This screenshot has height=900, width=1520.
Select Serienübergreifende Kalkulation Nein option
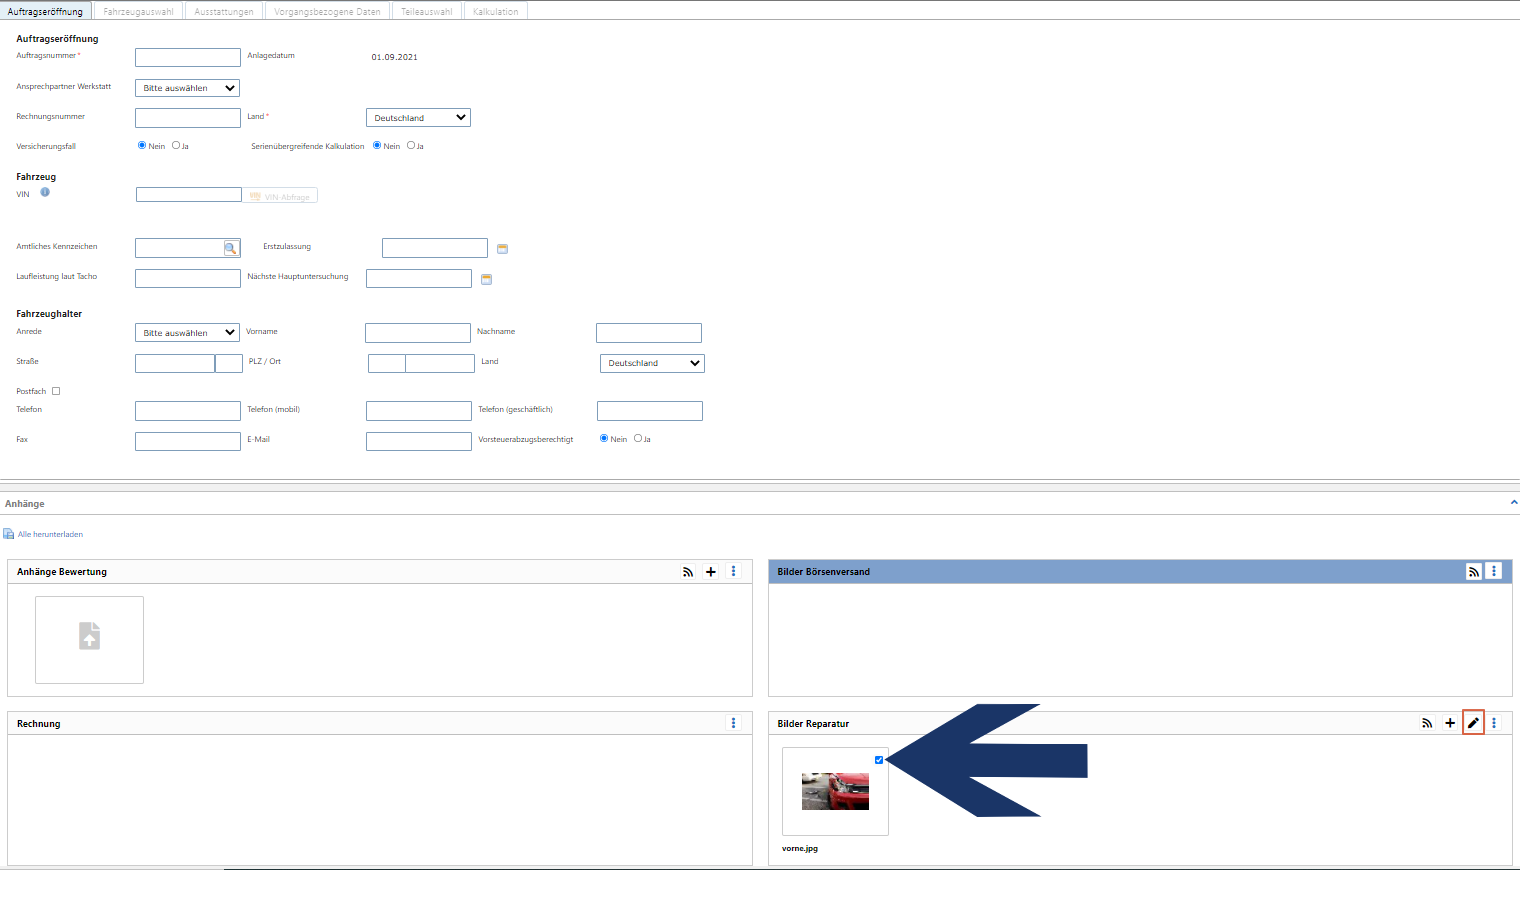point(377,145)
